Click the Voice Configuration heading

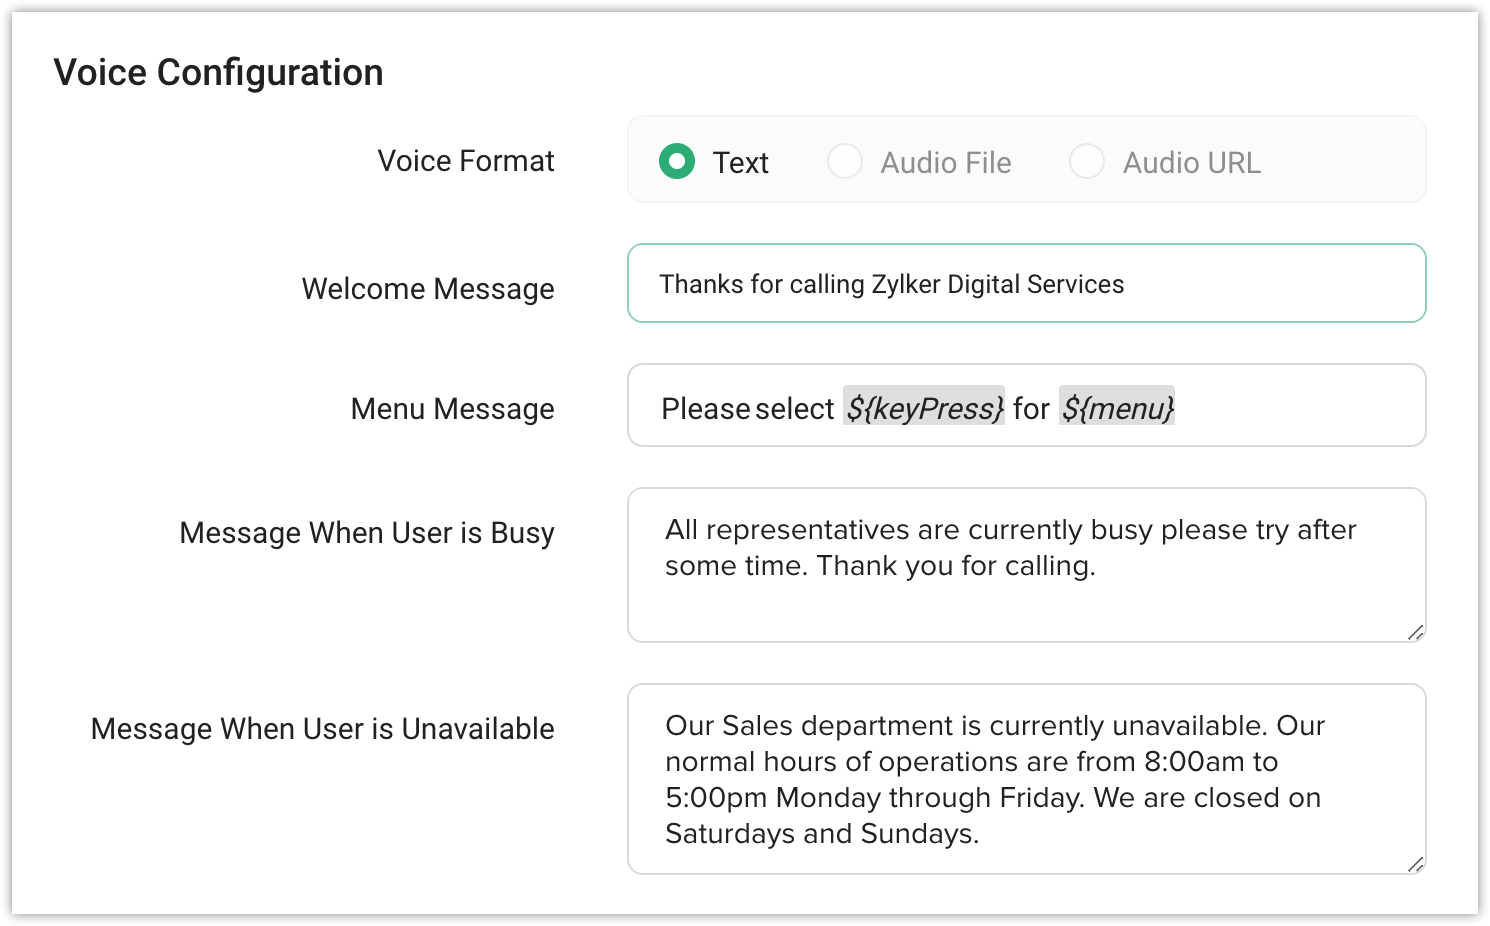(x=218, y=73)
